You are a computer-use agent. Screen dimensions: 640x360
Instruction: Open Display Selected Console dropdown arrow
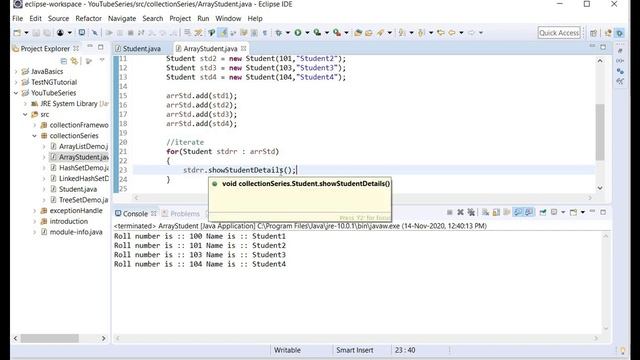(563, 212)
